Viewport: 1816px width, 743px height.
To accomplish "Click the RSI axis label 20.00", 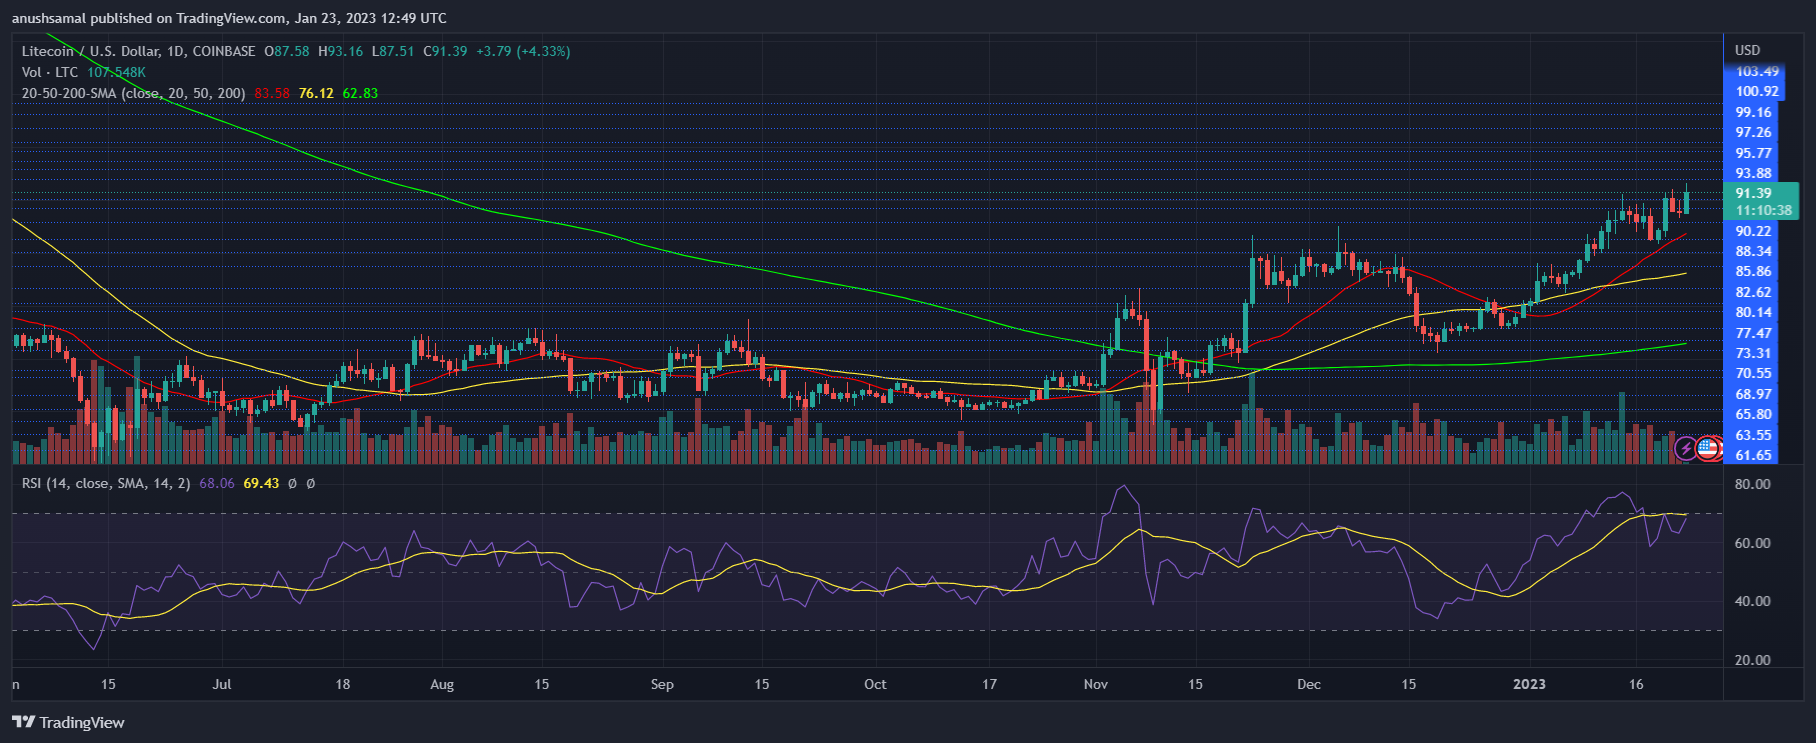I will (x=1752, y=660).
